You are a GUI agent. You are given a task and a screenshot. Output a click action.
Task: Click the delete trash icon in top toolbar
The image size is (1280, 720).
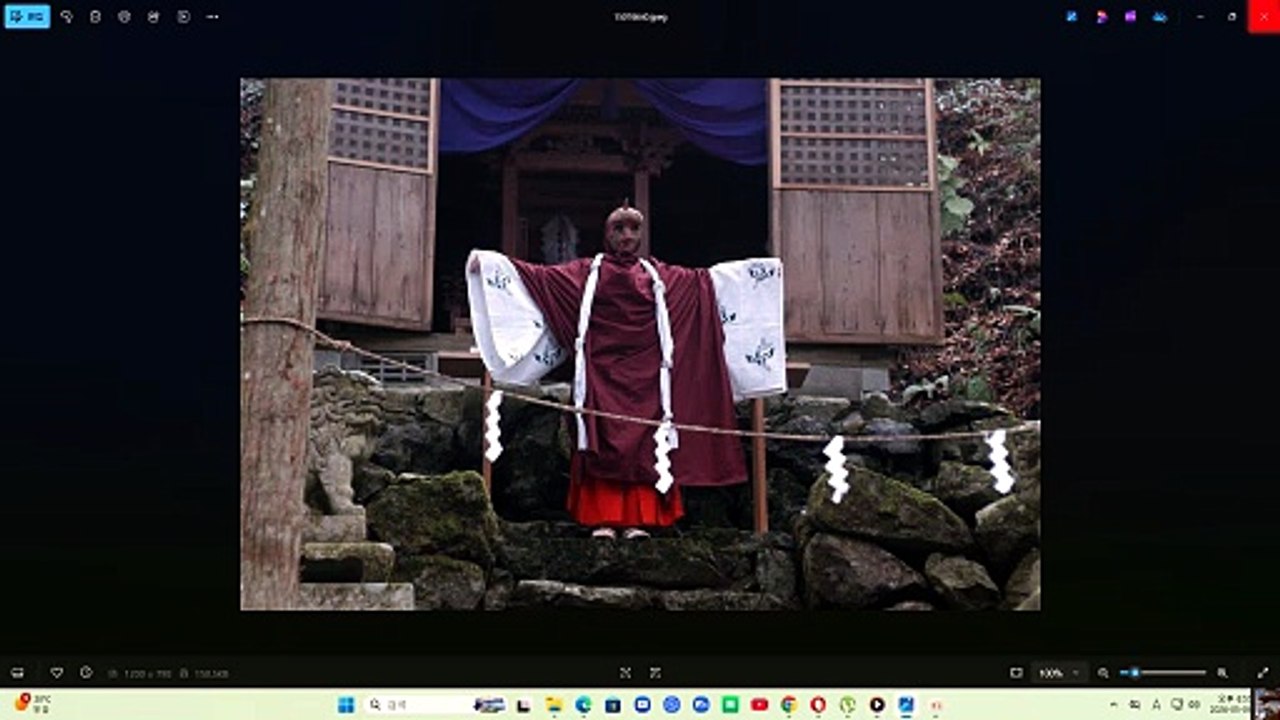[x=95, y=16]
